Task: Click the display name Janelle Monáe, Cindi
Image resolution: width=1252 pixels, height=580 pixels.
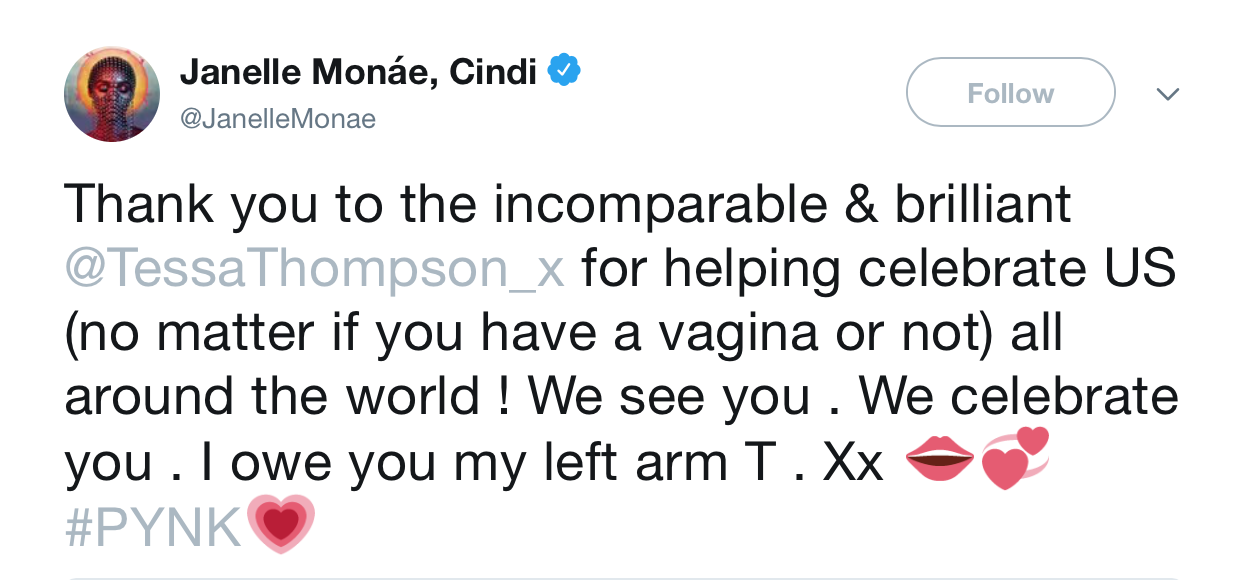Action: (359, 71)
